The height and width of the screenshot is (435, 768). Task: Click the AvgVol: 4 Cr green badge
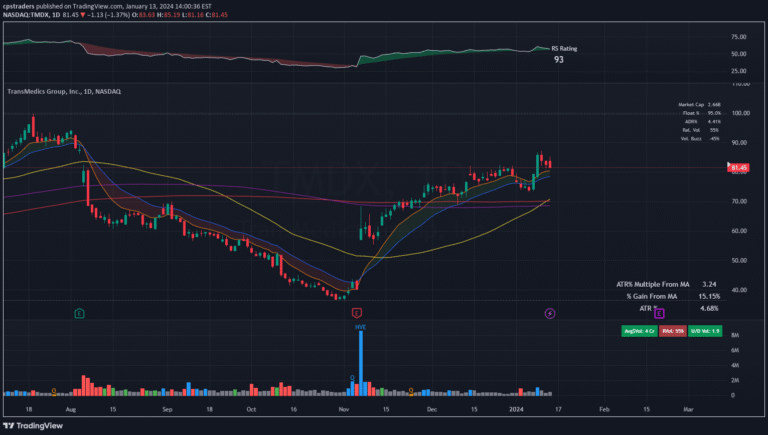(x=639, y=331)
